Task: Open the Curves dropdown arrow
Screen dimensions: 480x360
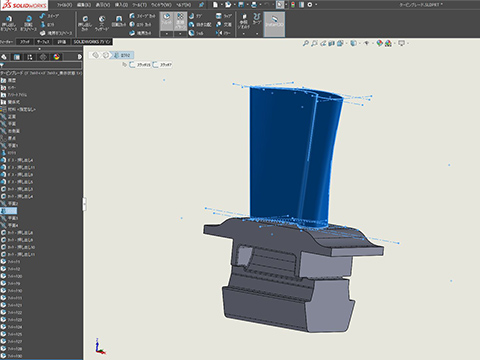Action: point(257,34)
